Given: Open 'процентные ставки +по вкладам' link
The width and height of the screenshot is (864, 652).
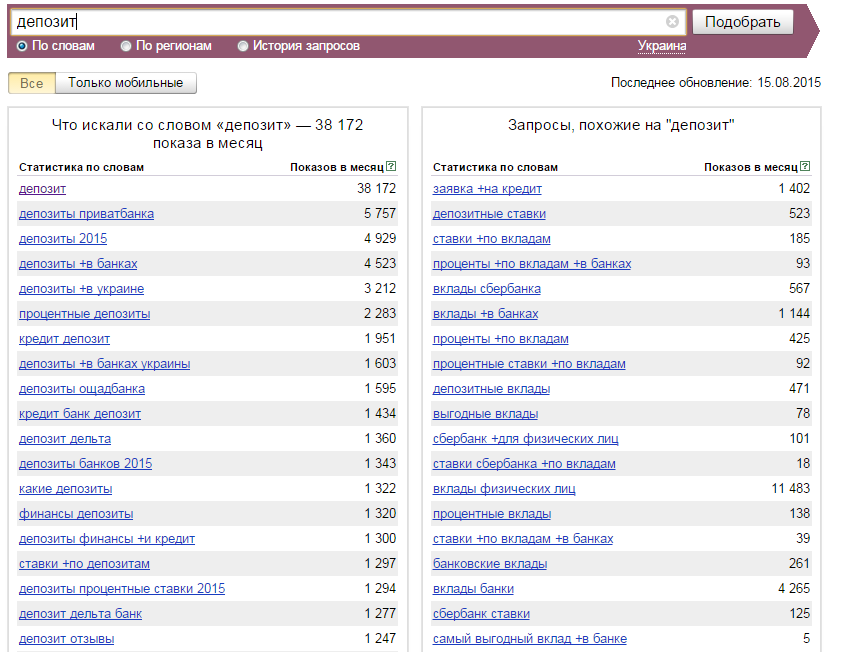Looking at the screenshot, I should 529,364.
